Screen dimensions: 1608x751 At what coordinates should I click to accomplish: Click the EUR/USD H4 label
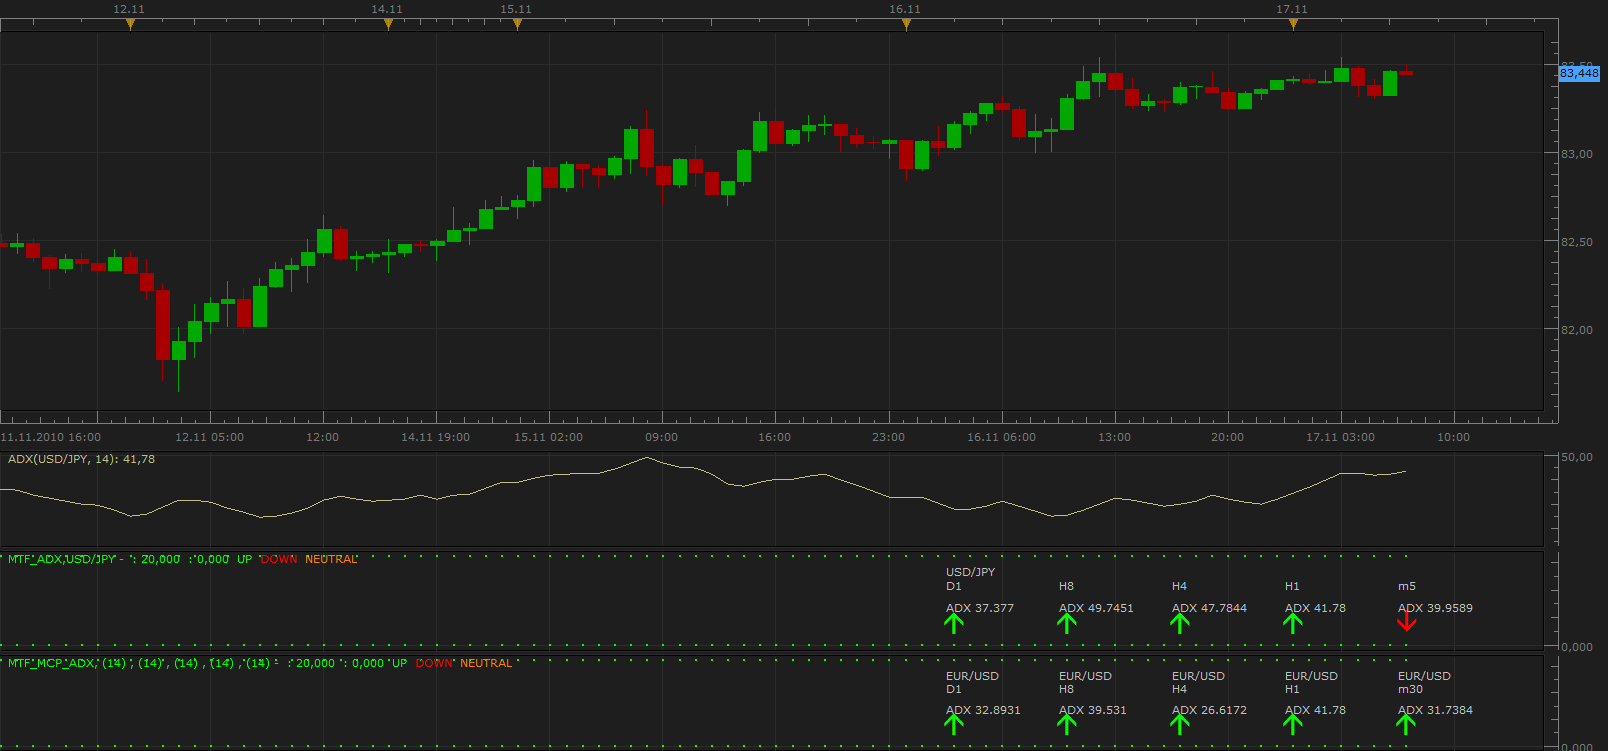pyautogui.click(x=1198, y=683)
